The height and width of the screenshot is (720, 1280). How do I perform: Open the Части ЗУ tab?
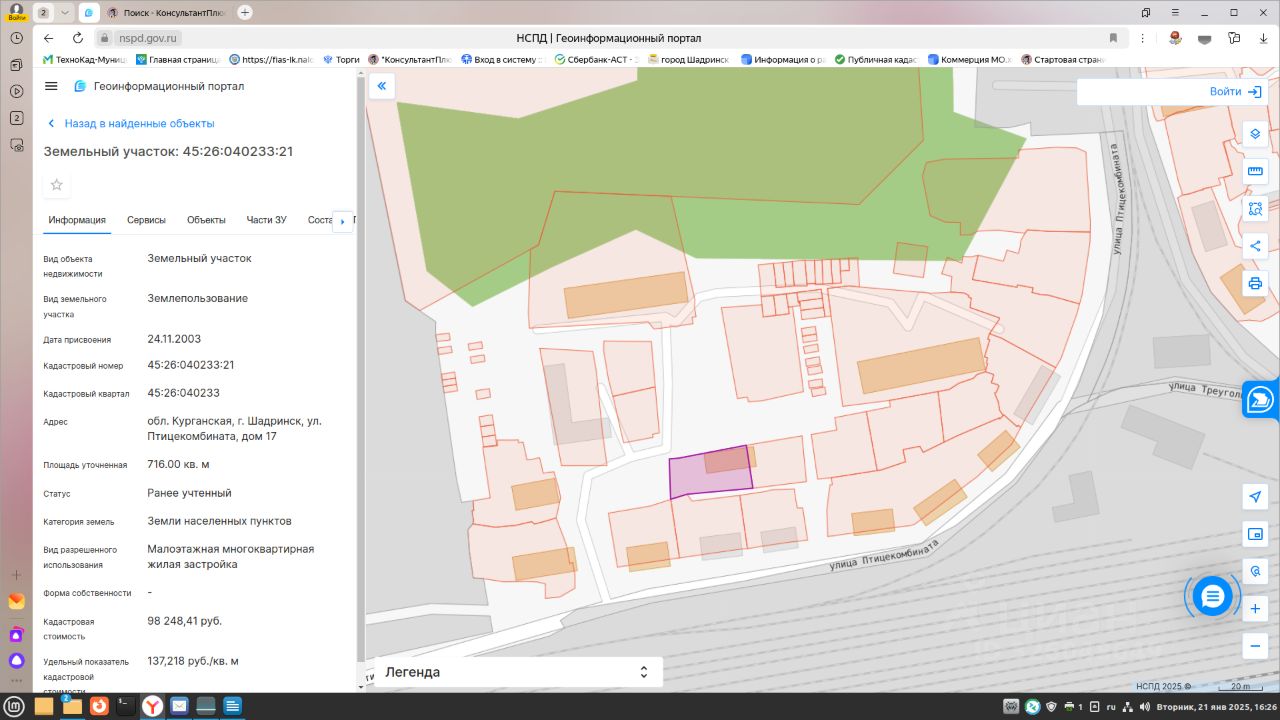pyautogui.click(x=266, y=220)
